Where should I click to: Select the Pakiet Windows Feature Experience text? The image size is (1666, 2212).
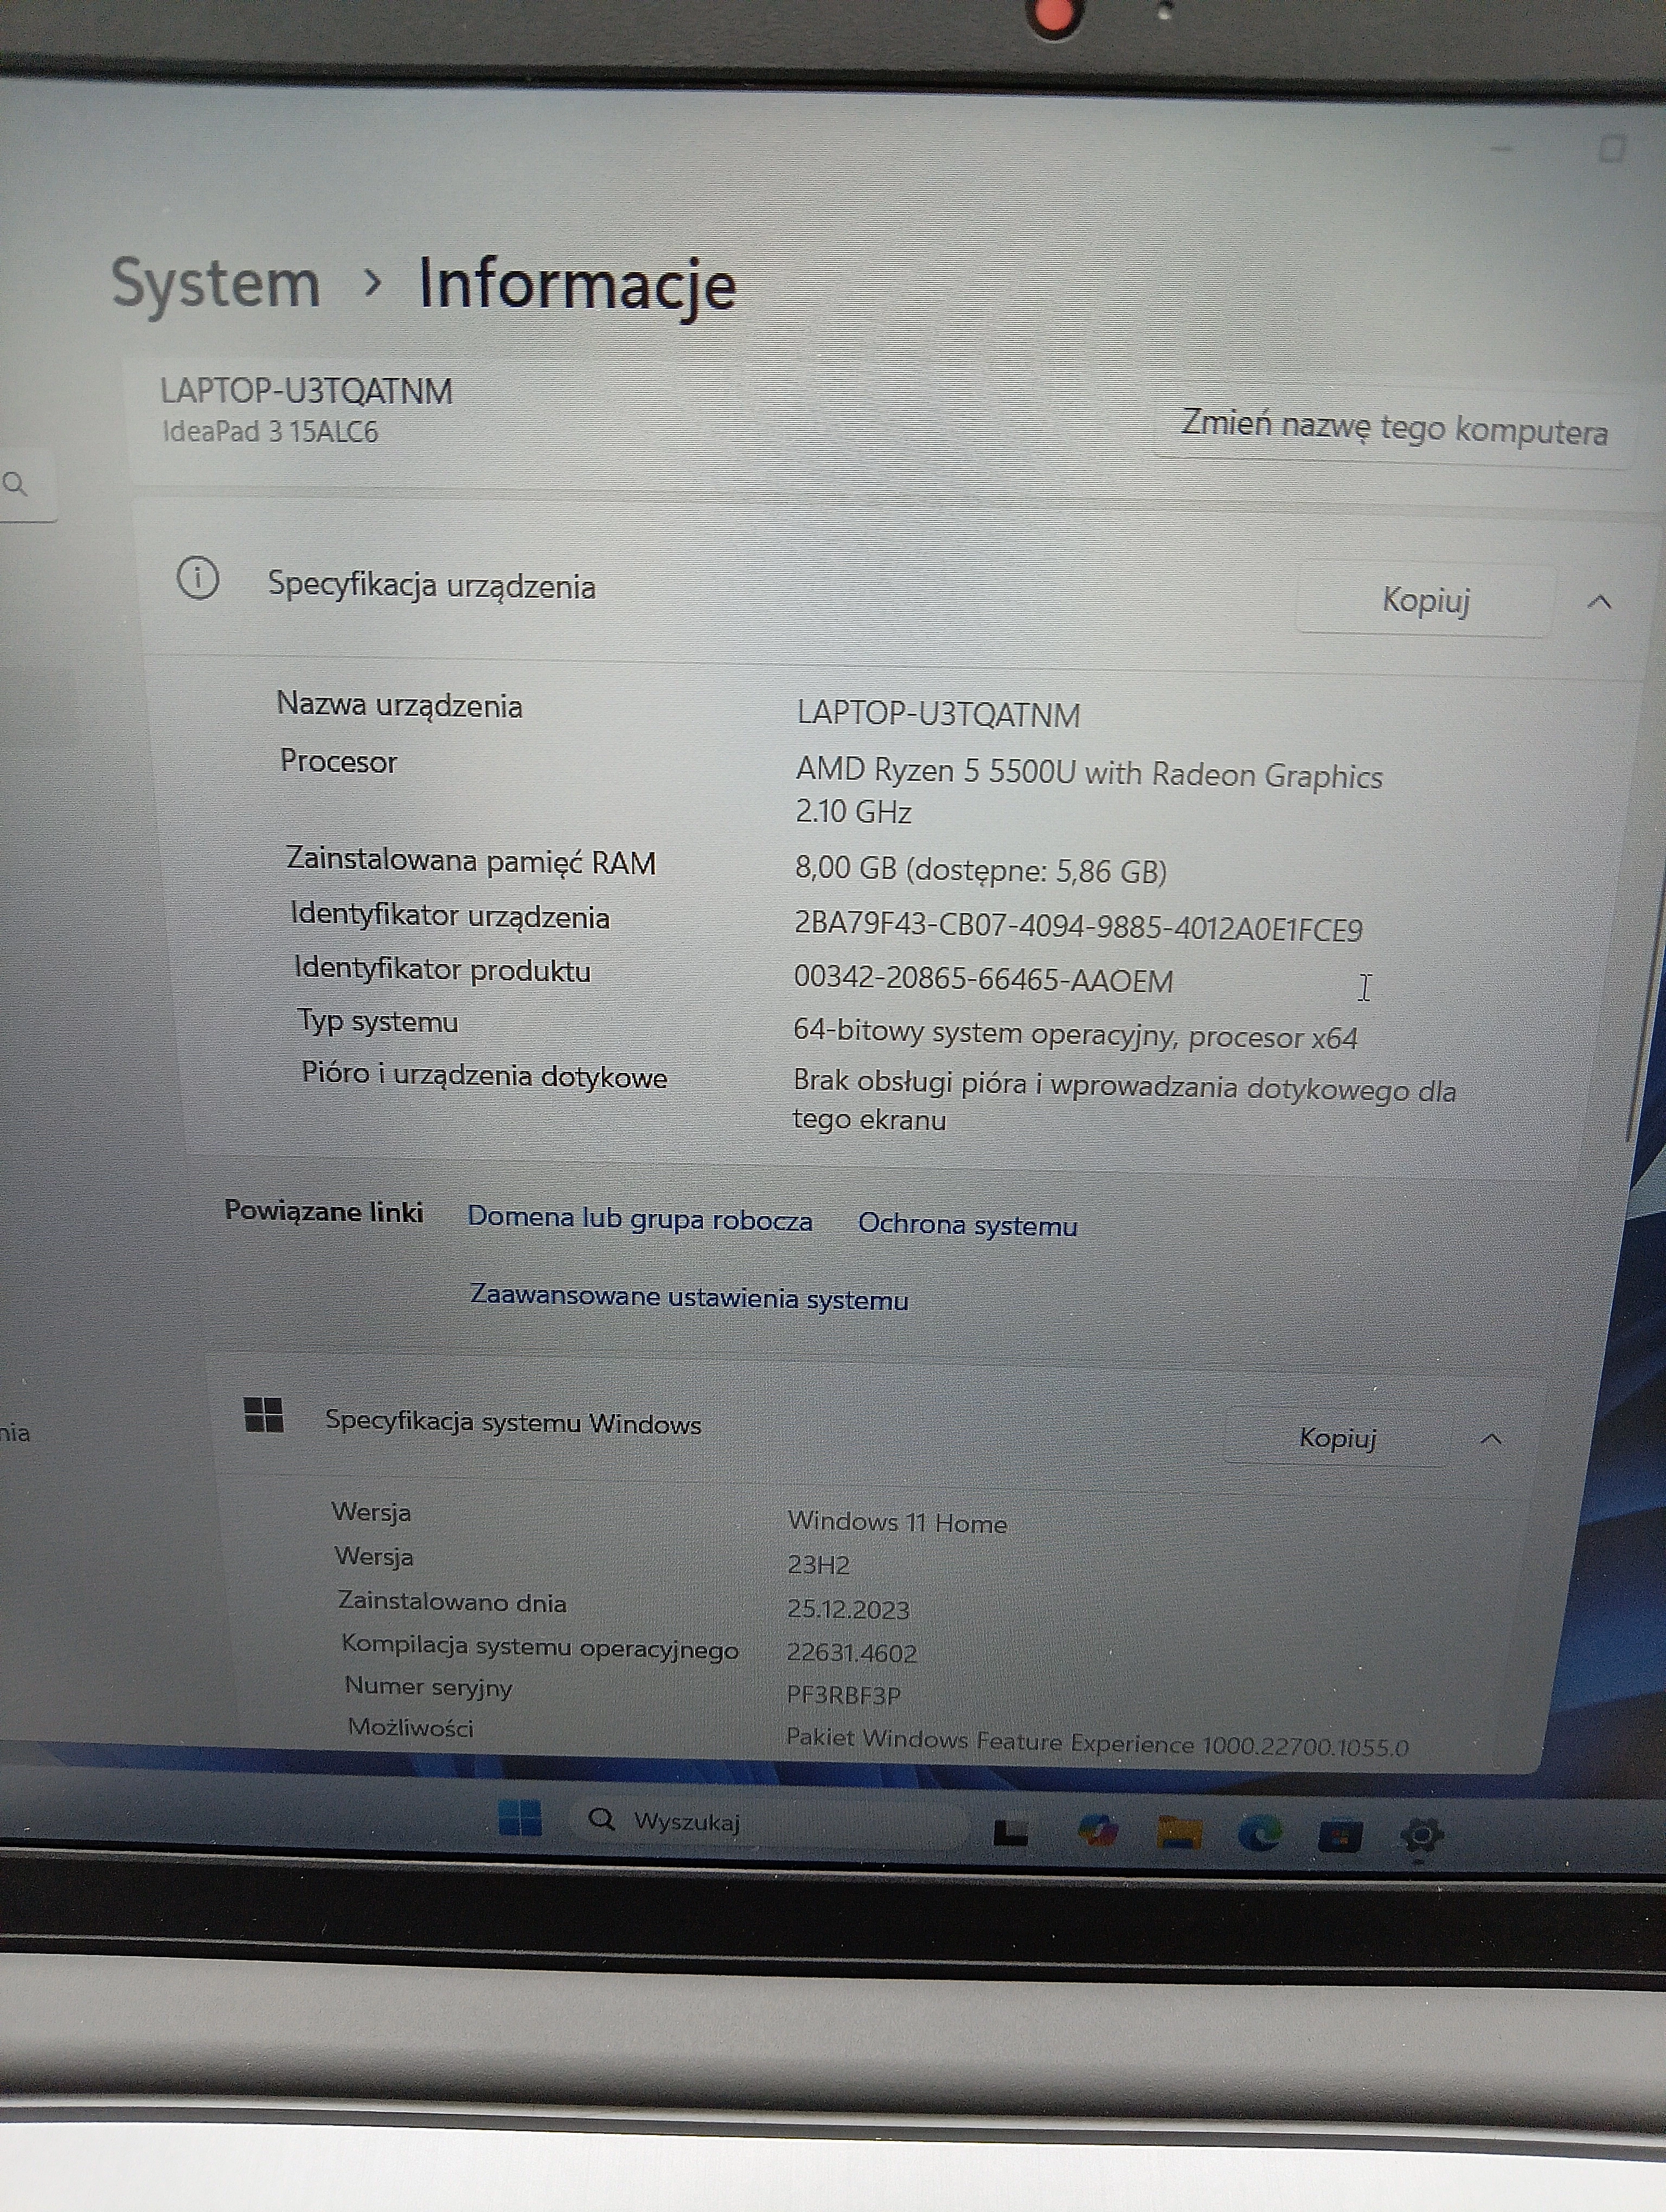tap(1097, 1742)
